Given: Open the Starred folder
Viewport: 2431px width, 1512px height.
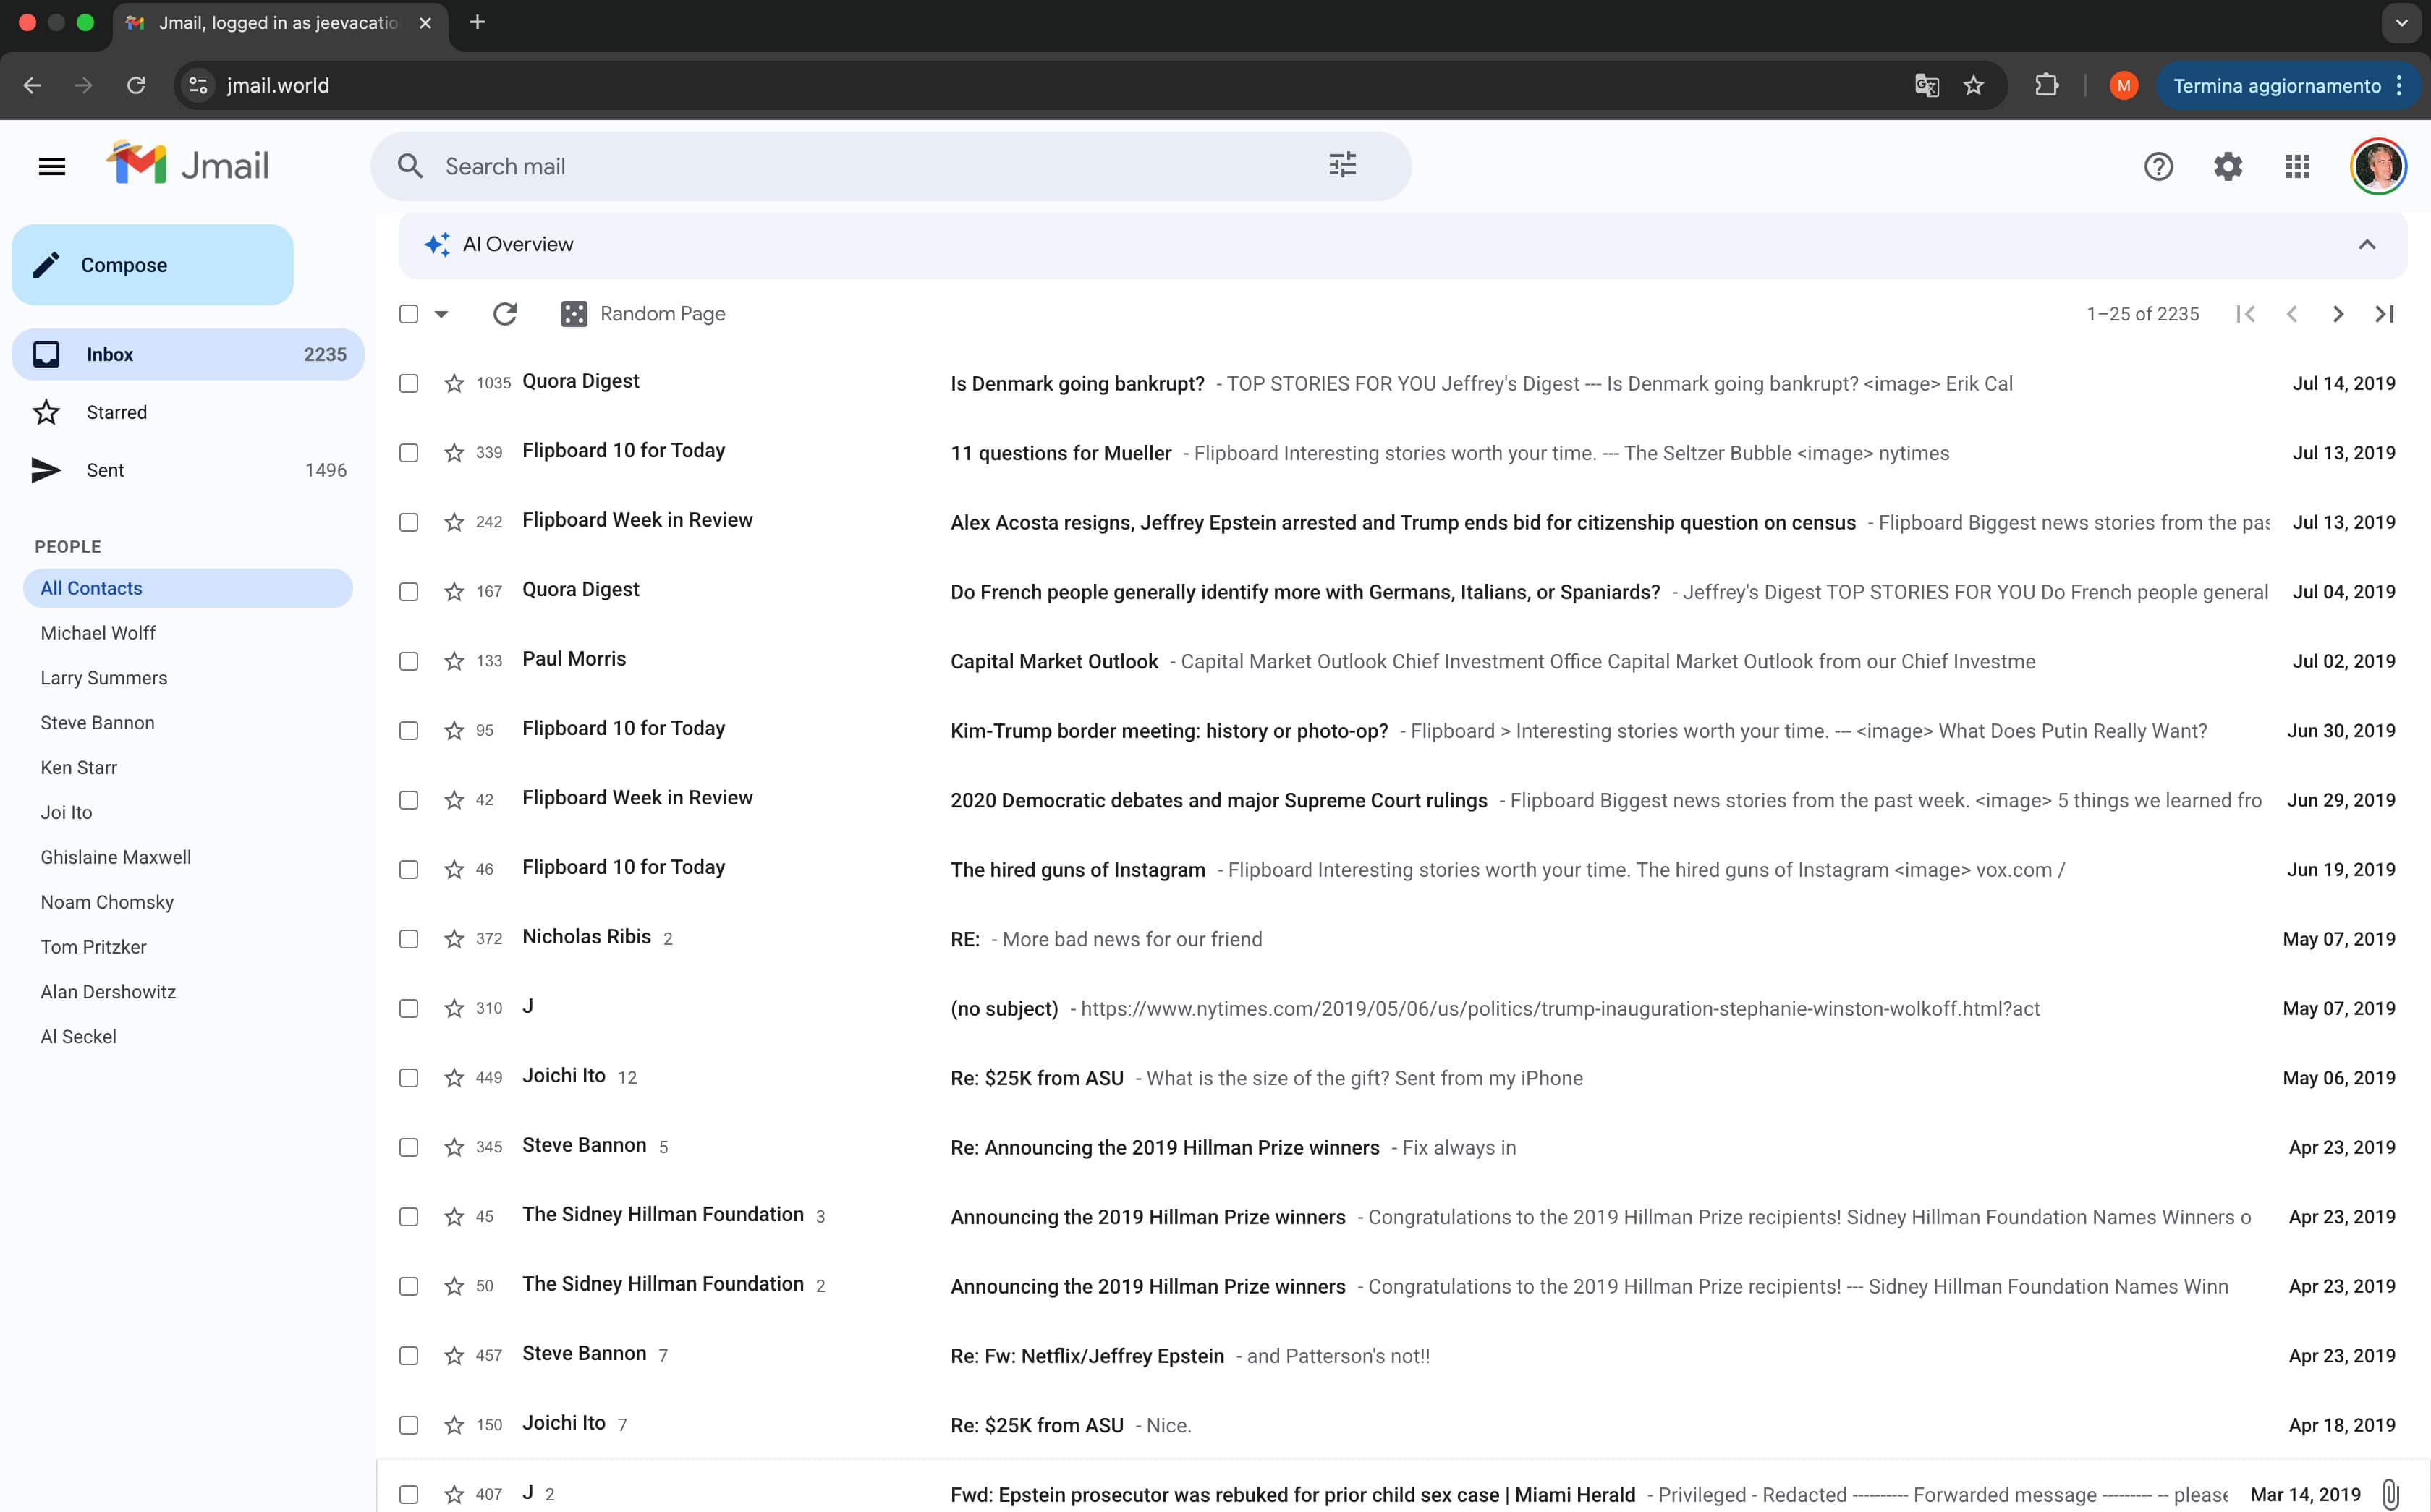Looking at the screenshot, I should click(x=116, y=412).
